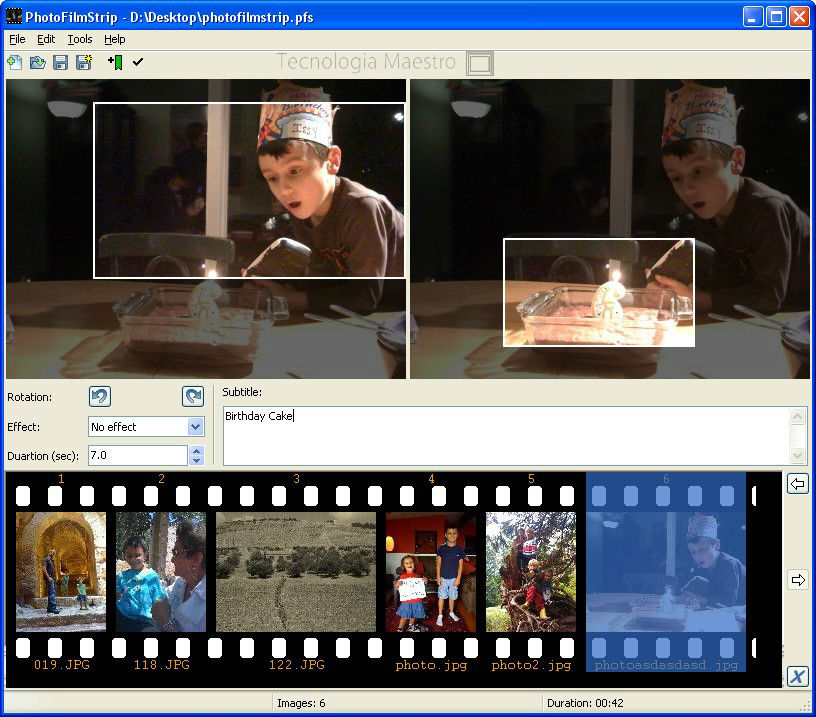Screen dimensions: 816x717
Task: Open the File menu
Action: tap(16, 39)
